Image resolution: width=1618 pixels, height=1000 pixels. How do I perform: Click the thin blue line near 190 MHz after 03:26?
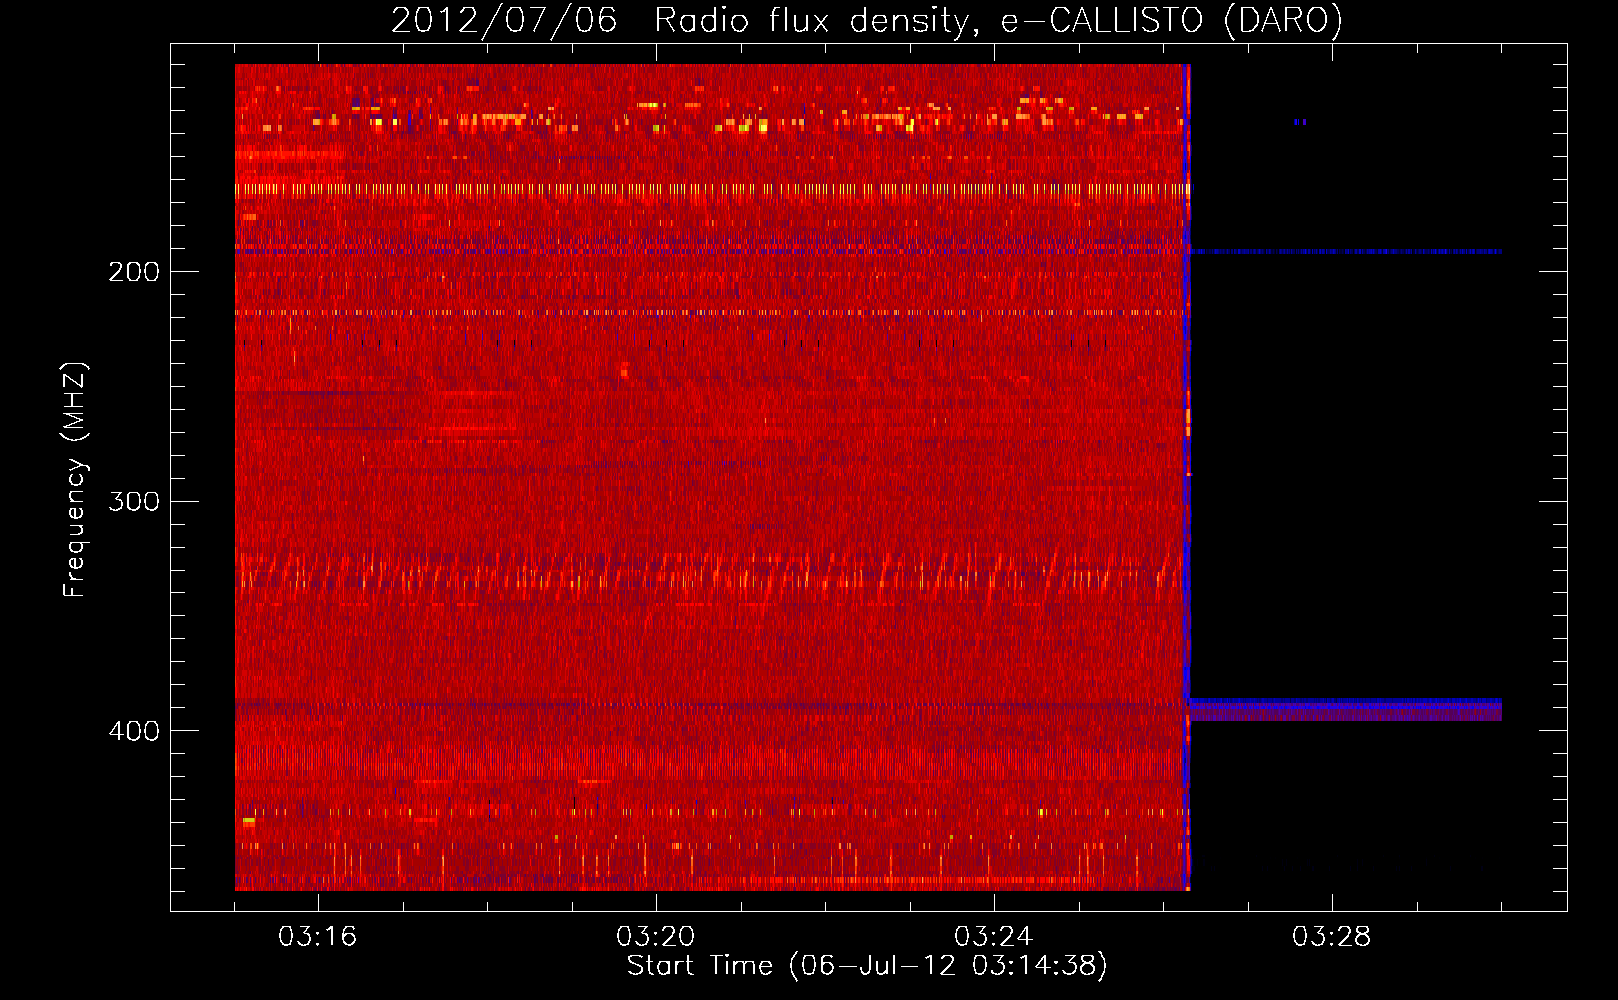(1345, 252)
